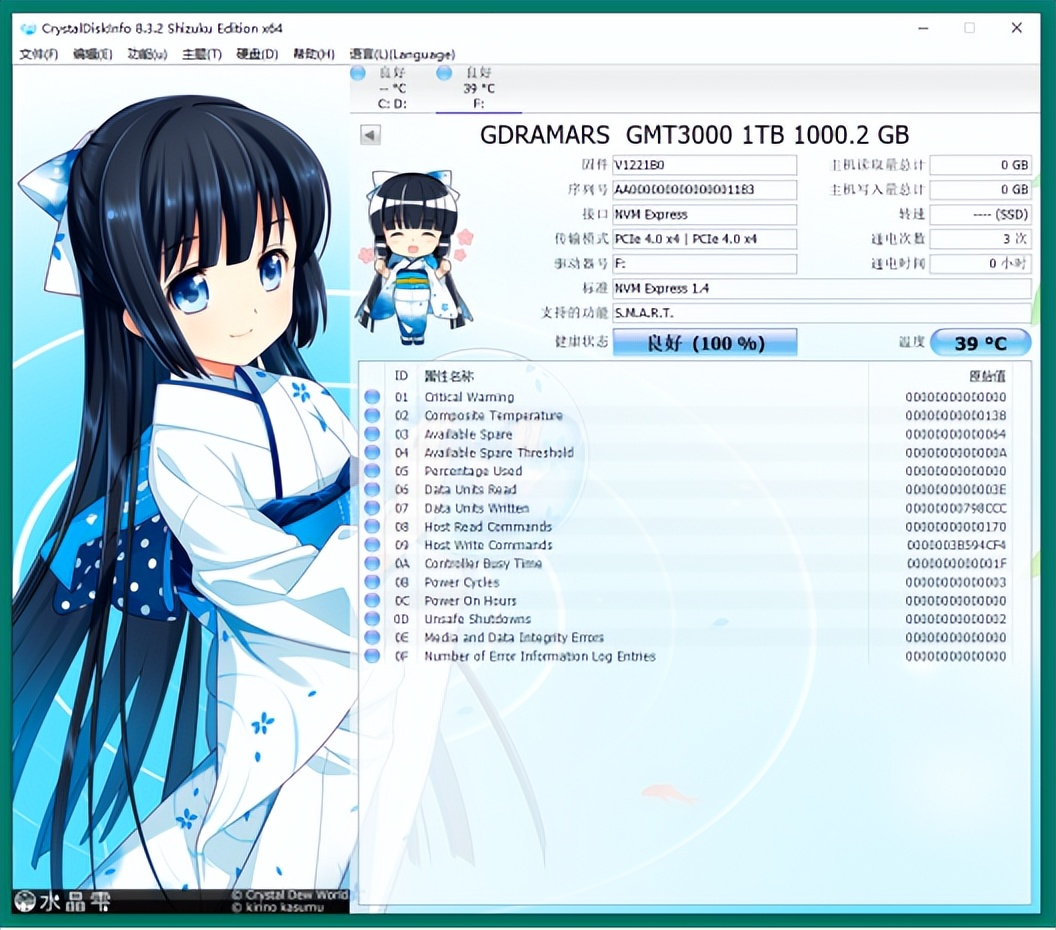The image size is (1056, 930).
Task: Click the blue indicator next to Composite Temperature
Action: [x=371, y=415]
